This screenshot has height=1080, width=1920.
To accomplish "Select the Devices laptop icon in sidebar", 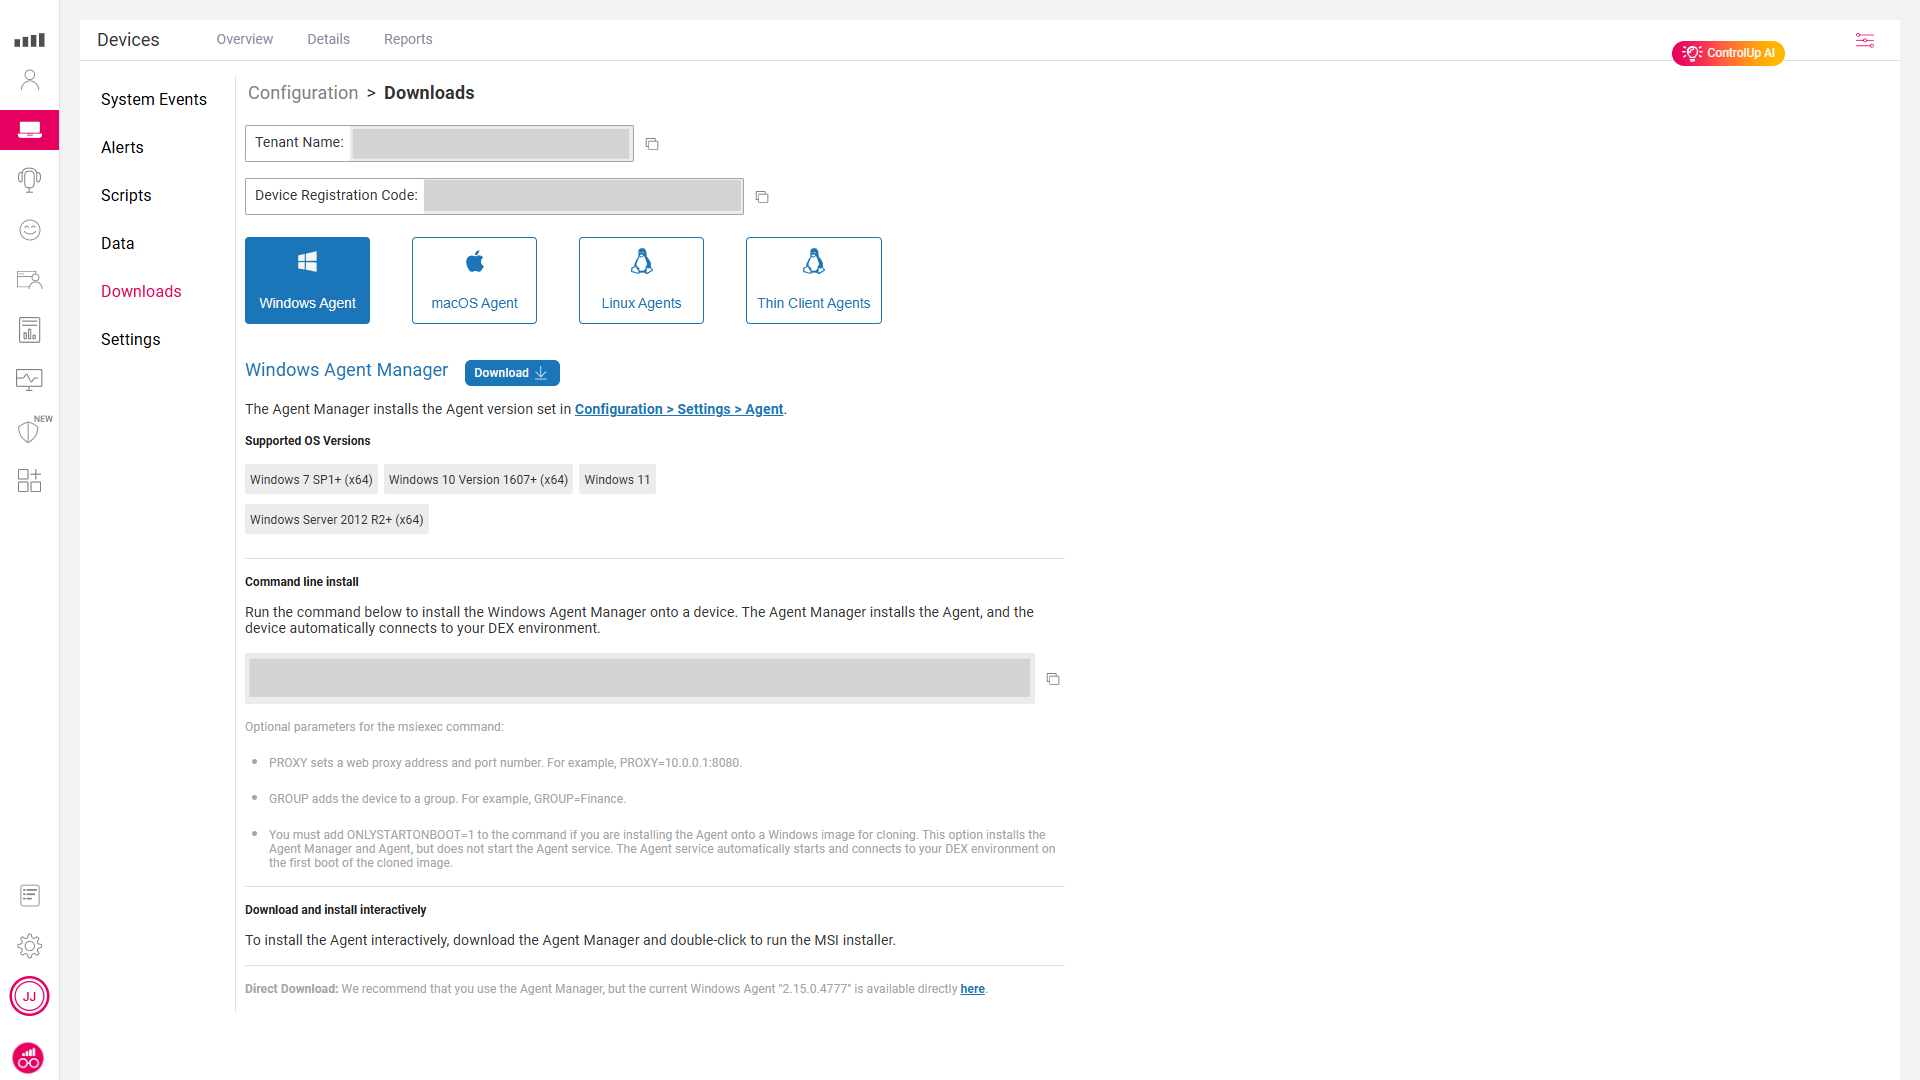I will coord(30,130).
